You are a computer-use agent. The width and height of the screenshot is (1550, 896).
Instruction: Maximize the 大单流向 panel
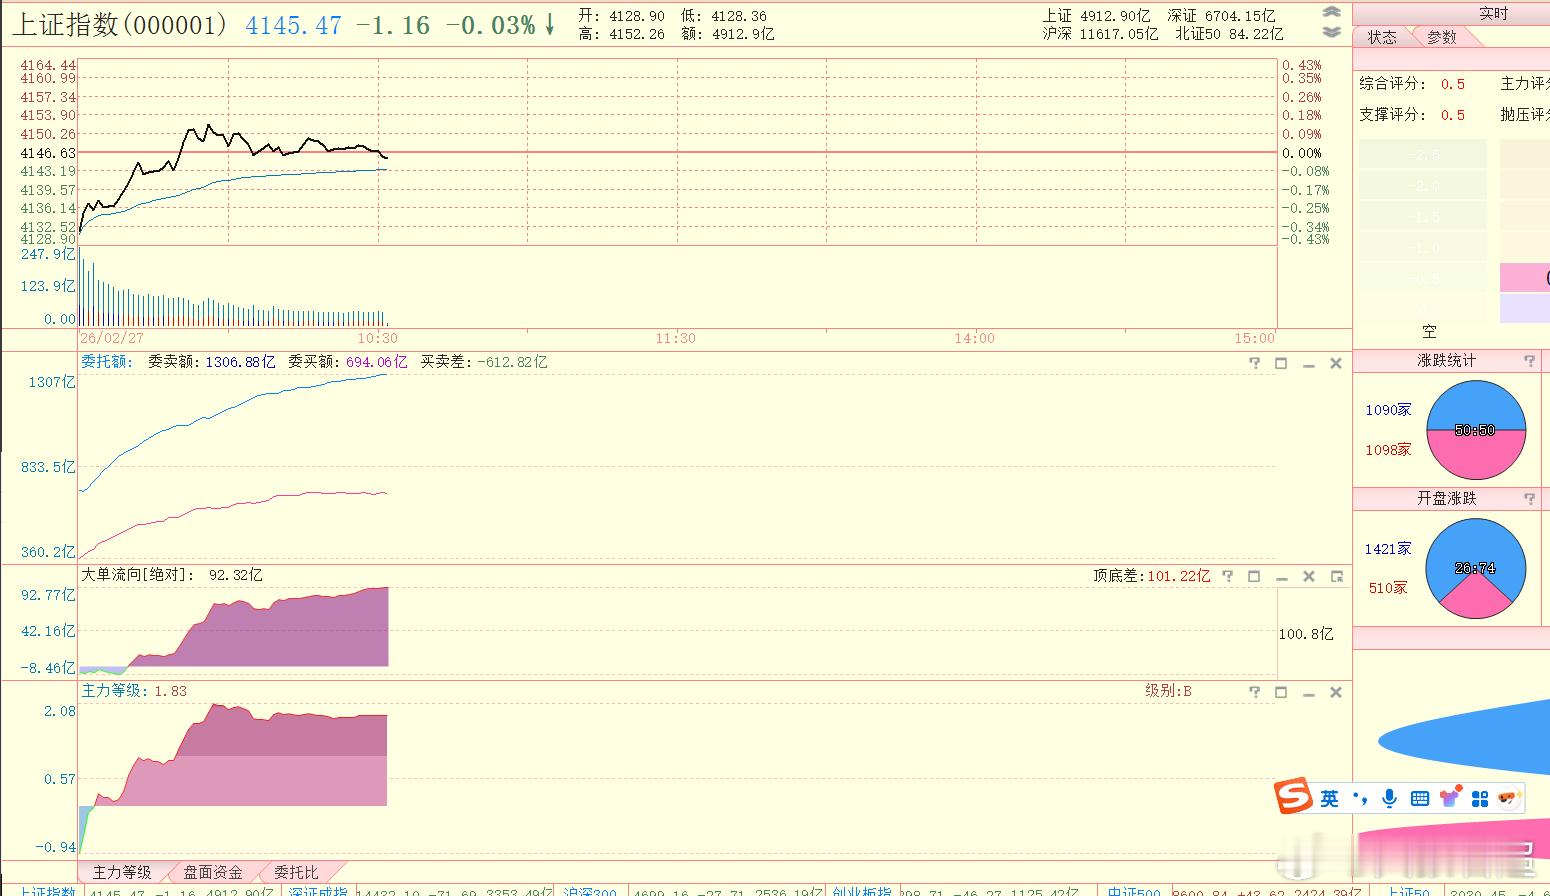(x=1254, y=576)
